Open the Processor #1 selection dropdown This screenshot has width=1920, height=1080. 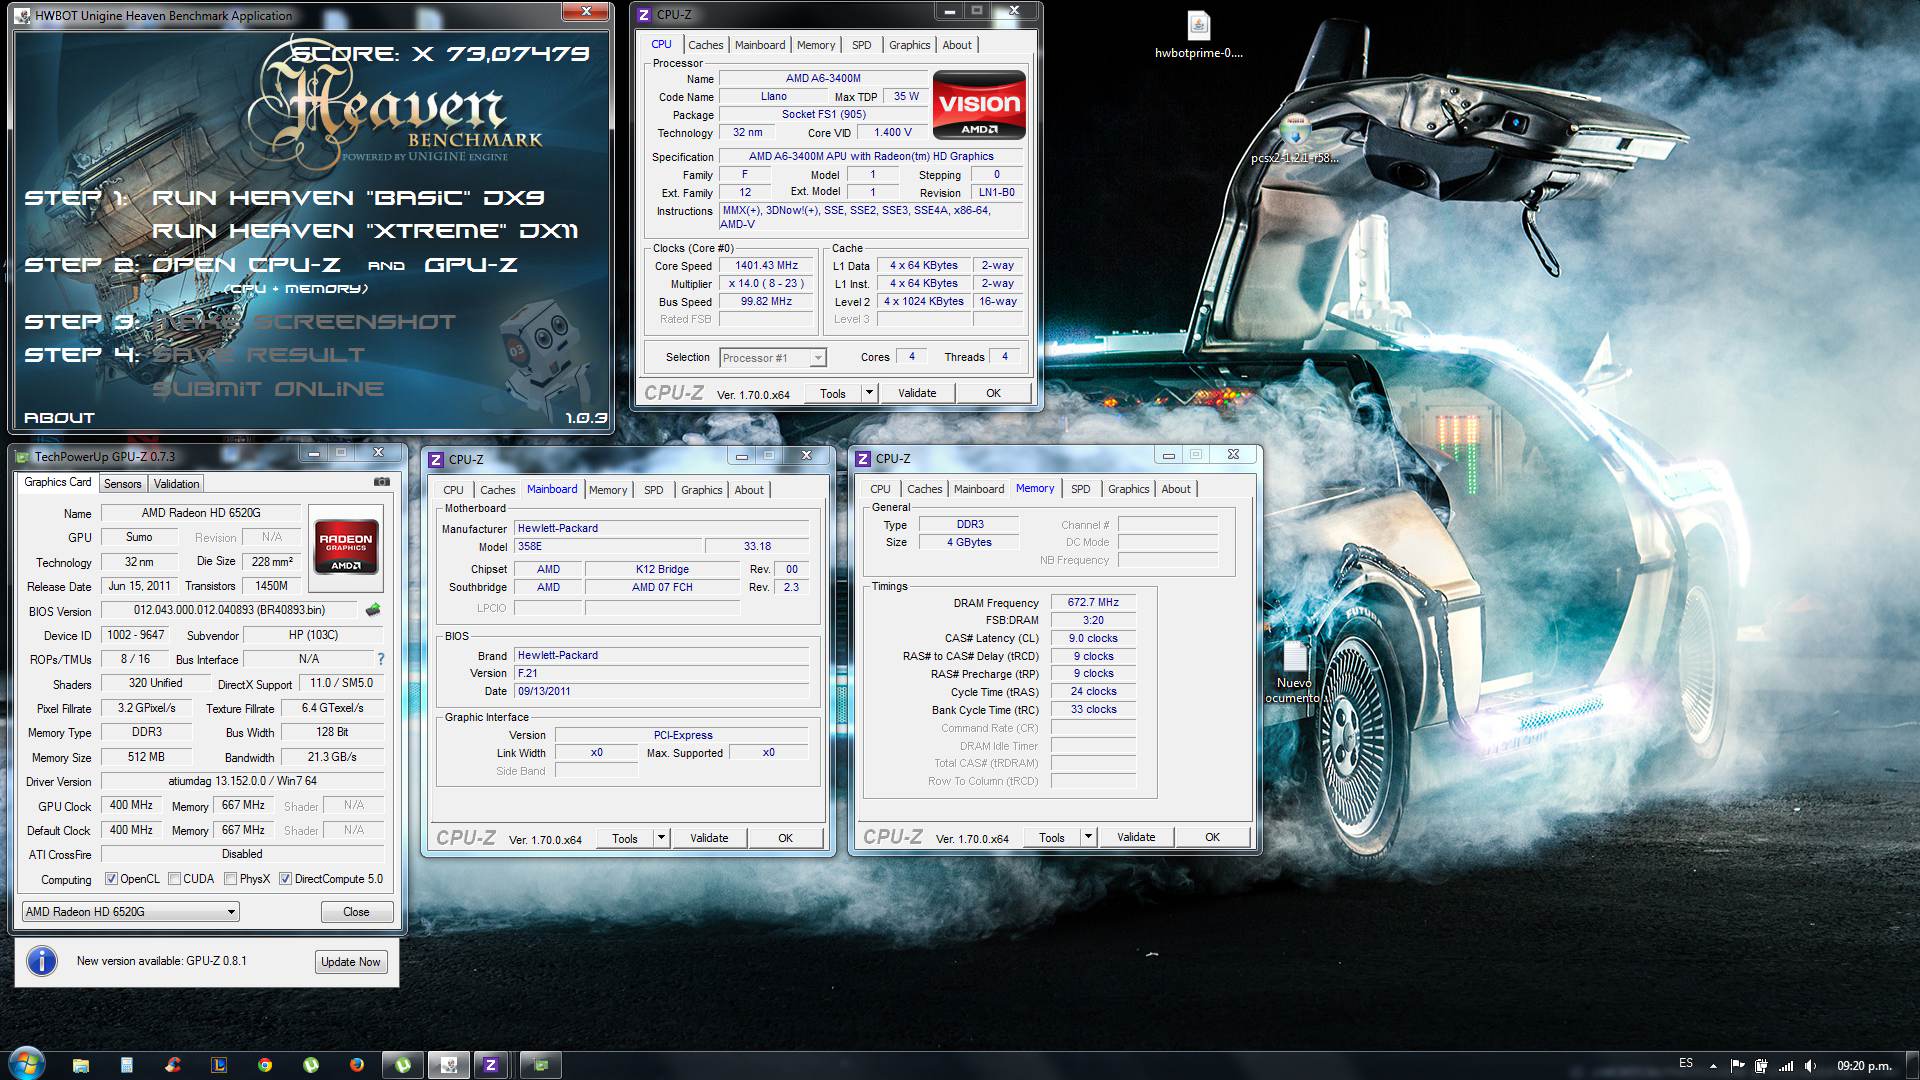772,358
